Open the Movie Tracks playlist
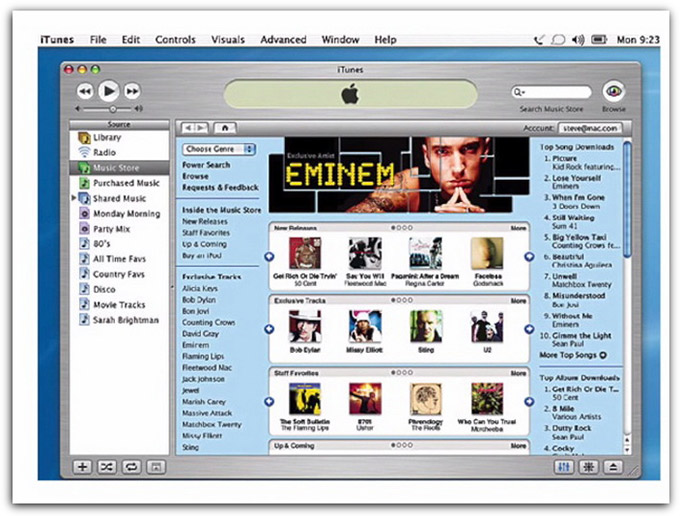Viewport: 680px width, 516px height. click(x=119, y=305)
